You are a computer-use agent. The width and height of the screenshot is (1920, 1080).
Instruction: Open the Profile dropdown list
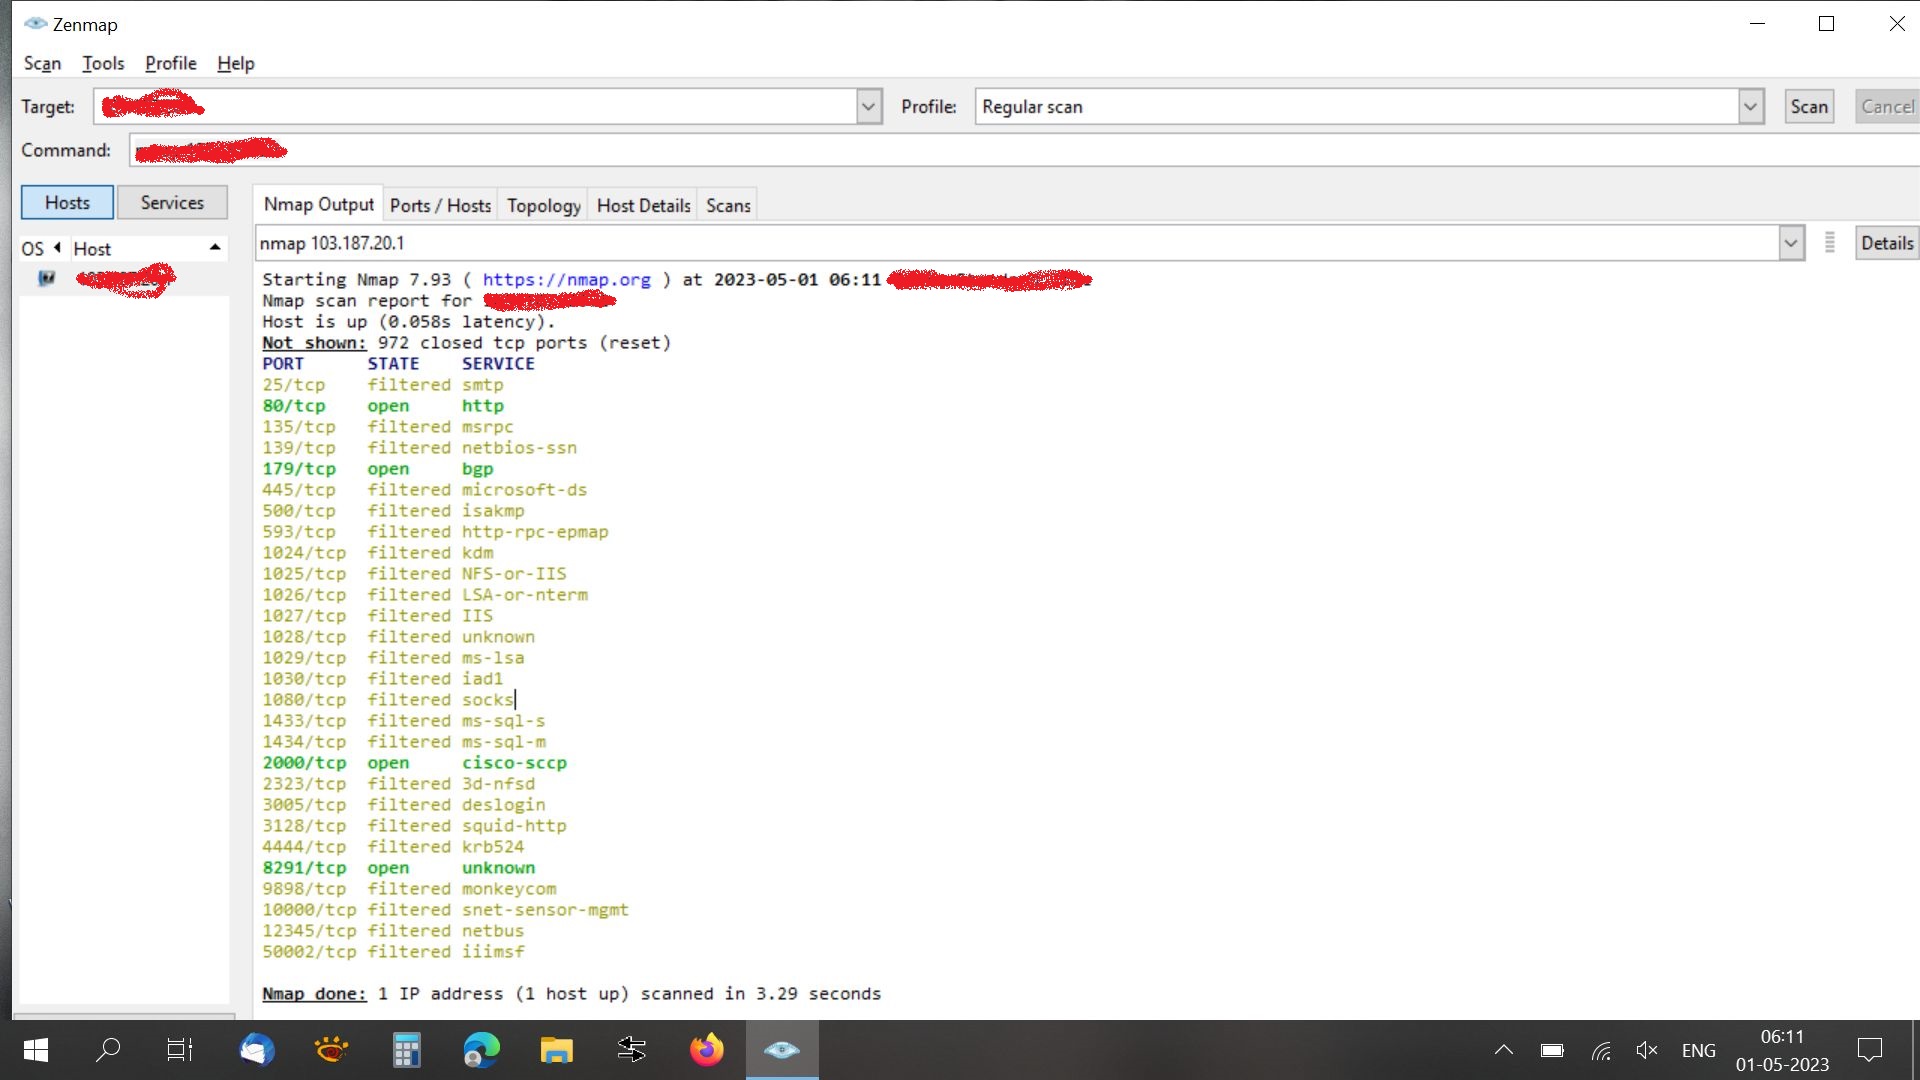pyautogui.click(x=1751, y=106)
